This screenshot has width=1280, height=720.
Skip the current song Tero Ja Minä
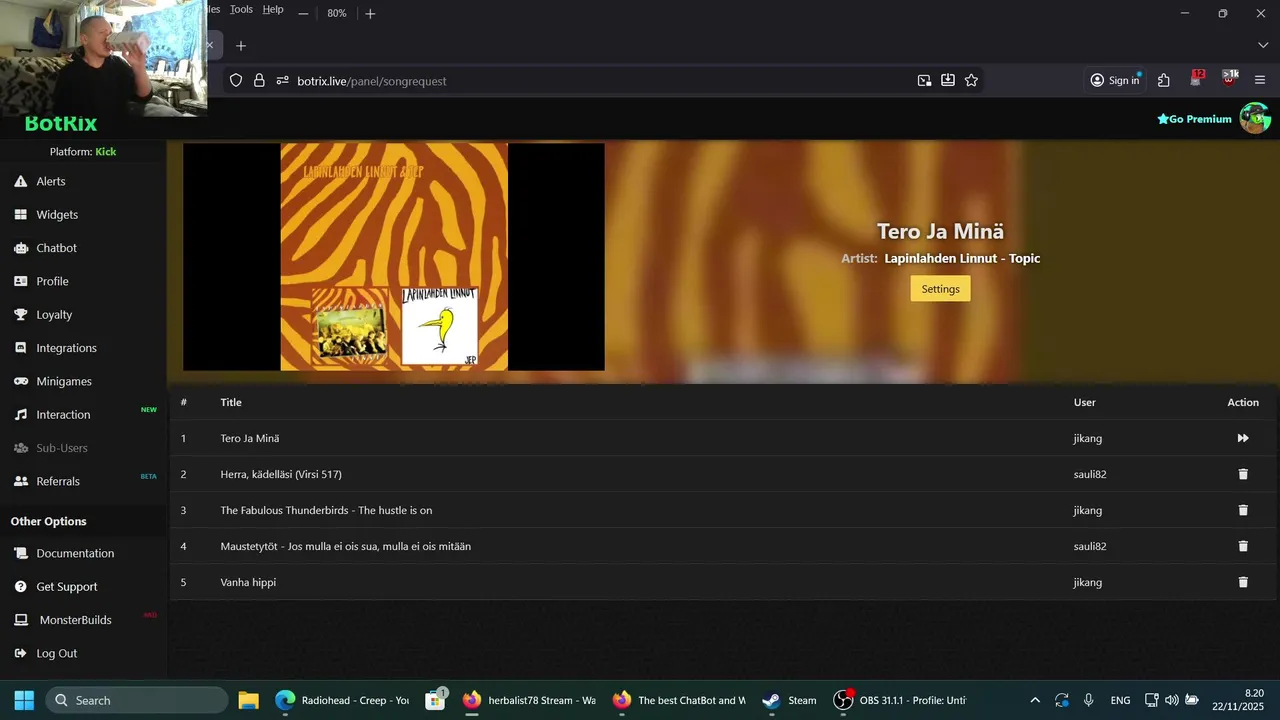1243,438
